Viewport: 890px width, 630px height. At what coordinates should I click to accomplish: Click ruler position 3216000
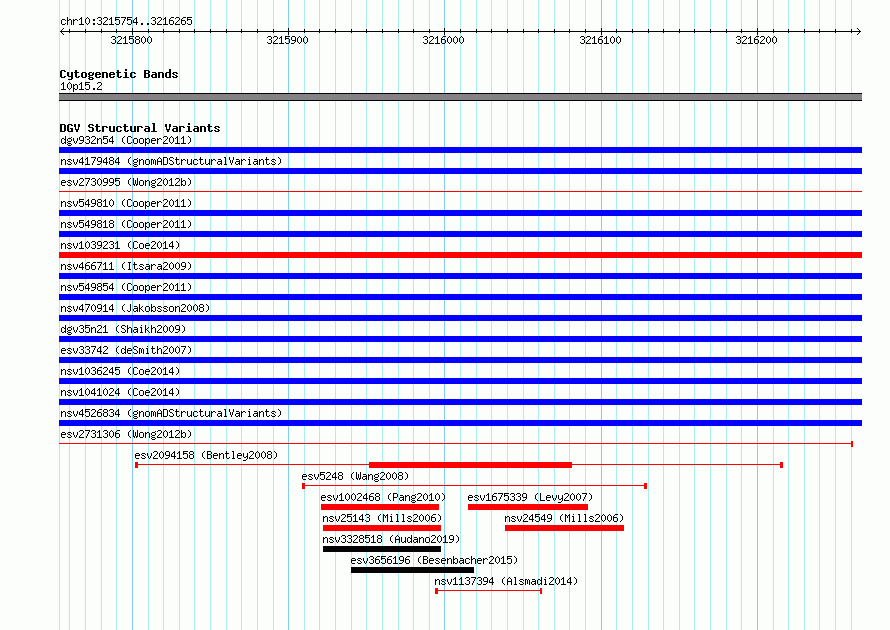click(x=443, y=40)
